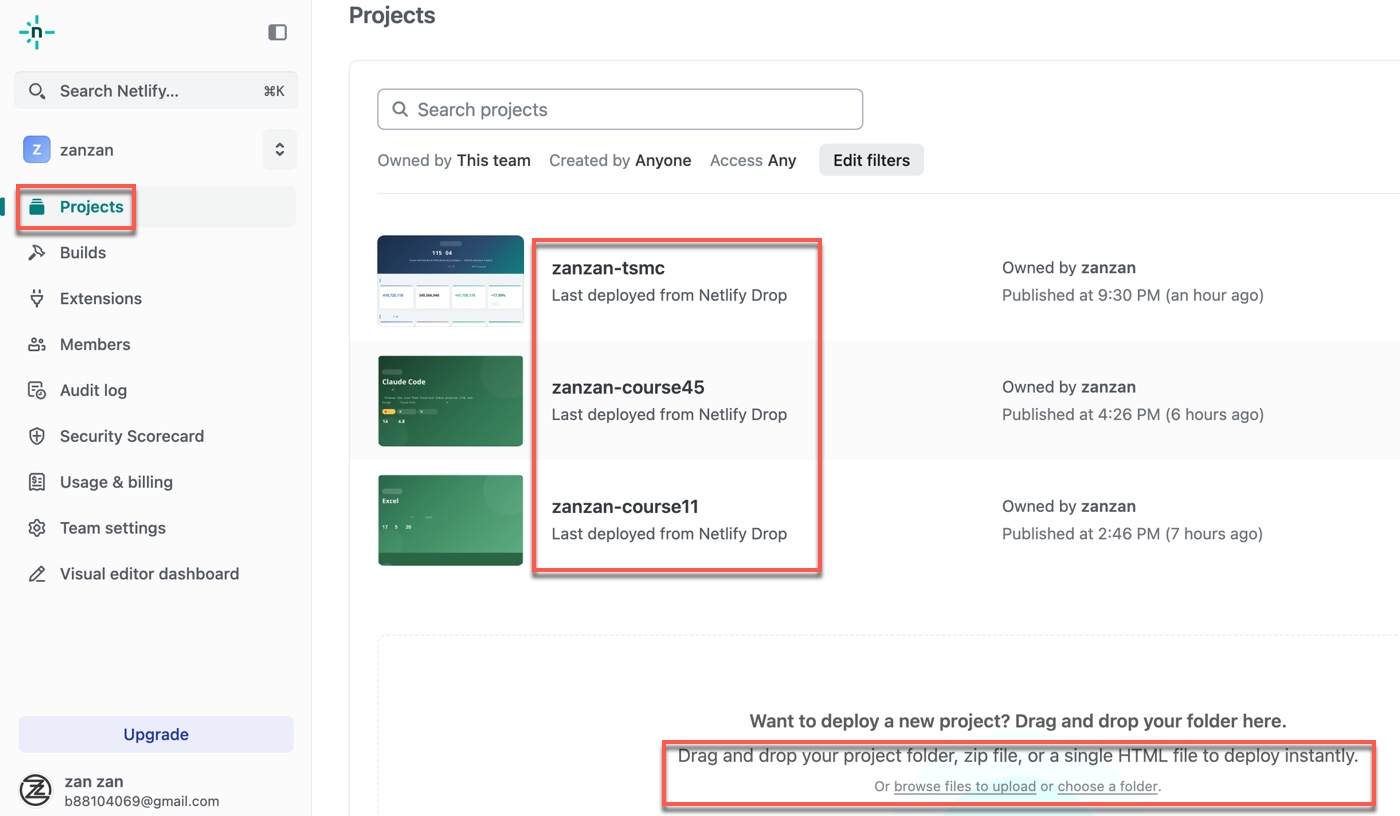
Task: Open Team settings
Action: [x=155, y=528]
